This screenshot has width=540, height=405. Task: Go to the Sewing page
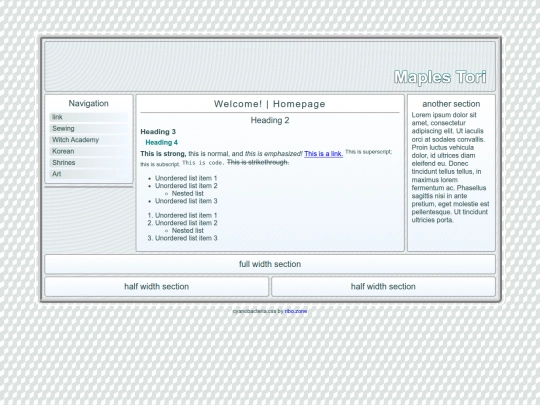(x=89, y=128)
